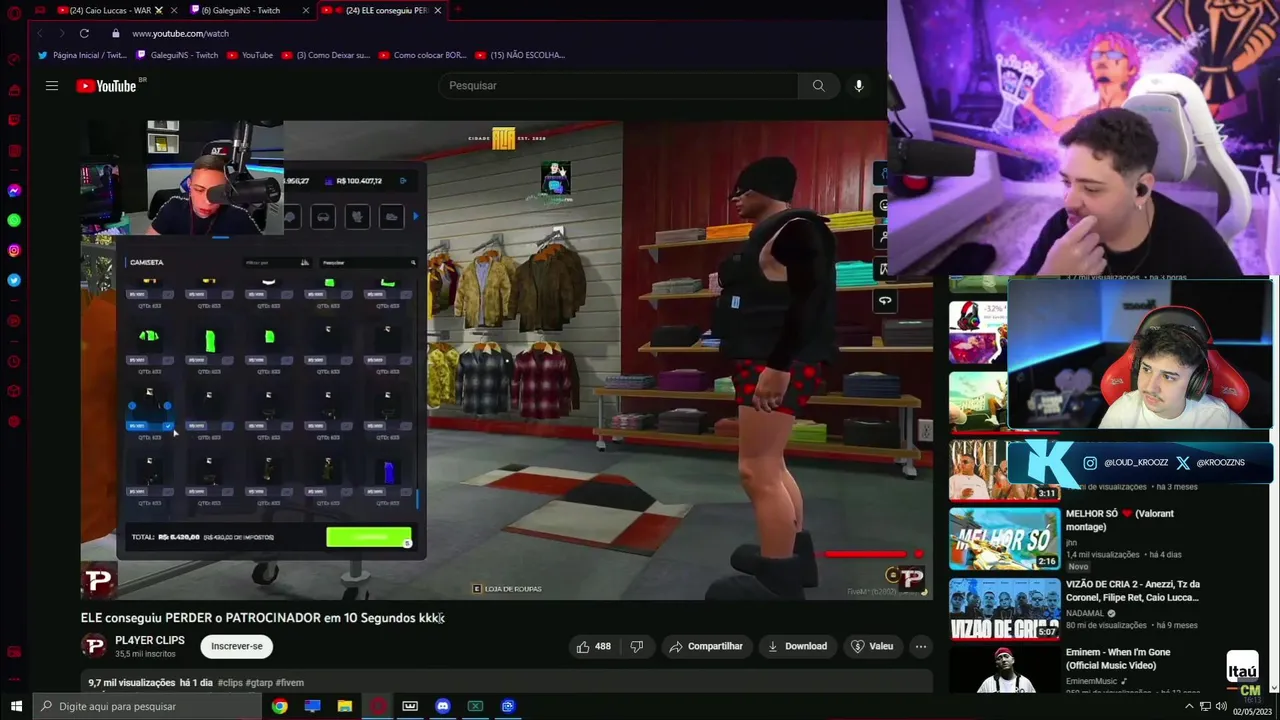Open a new browser tab
This screenshot has width=1280, height=720.
[x=457, y=10]
